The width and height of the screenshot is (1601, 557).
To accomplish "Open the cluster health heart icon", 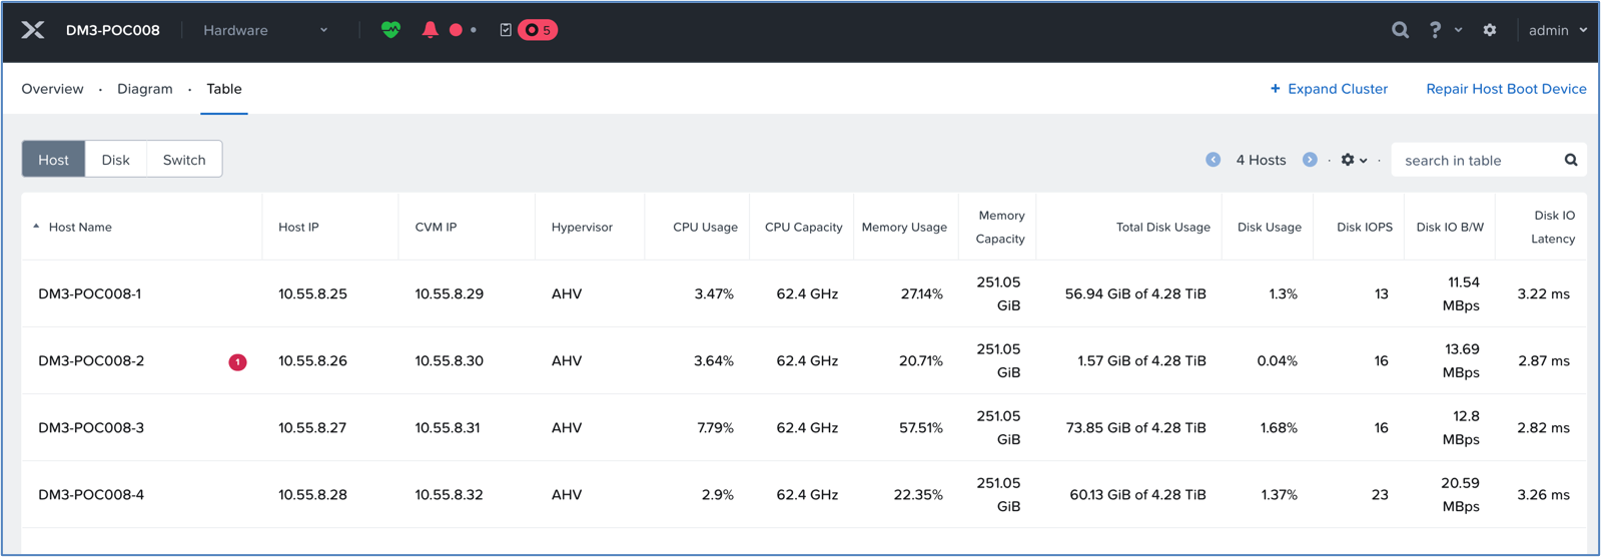I will [391, 30].
